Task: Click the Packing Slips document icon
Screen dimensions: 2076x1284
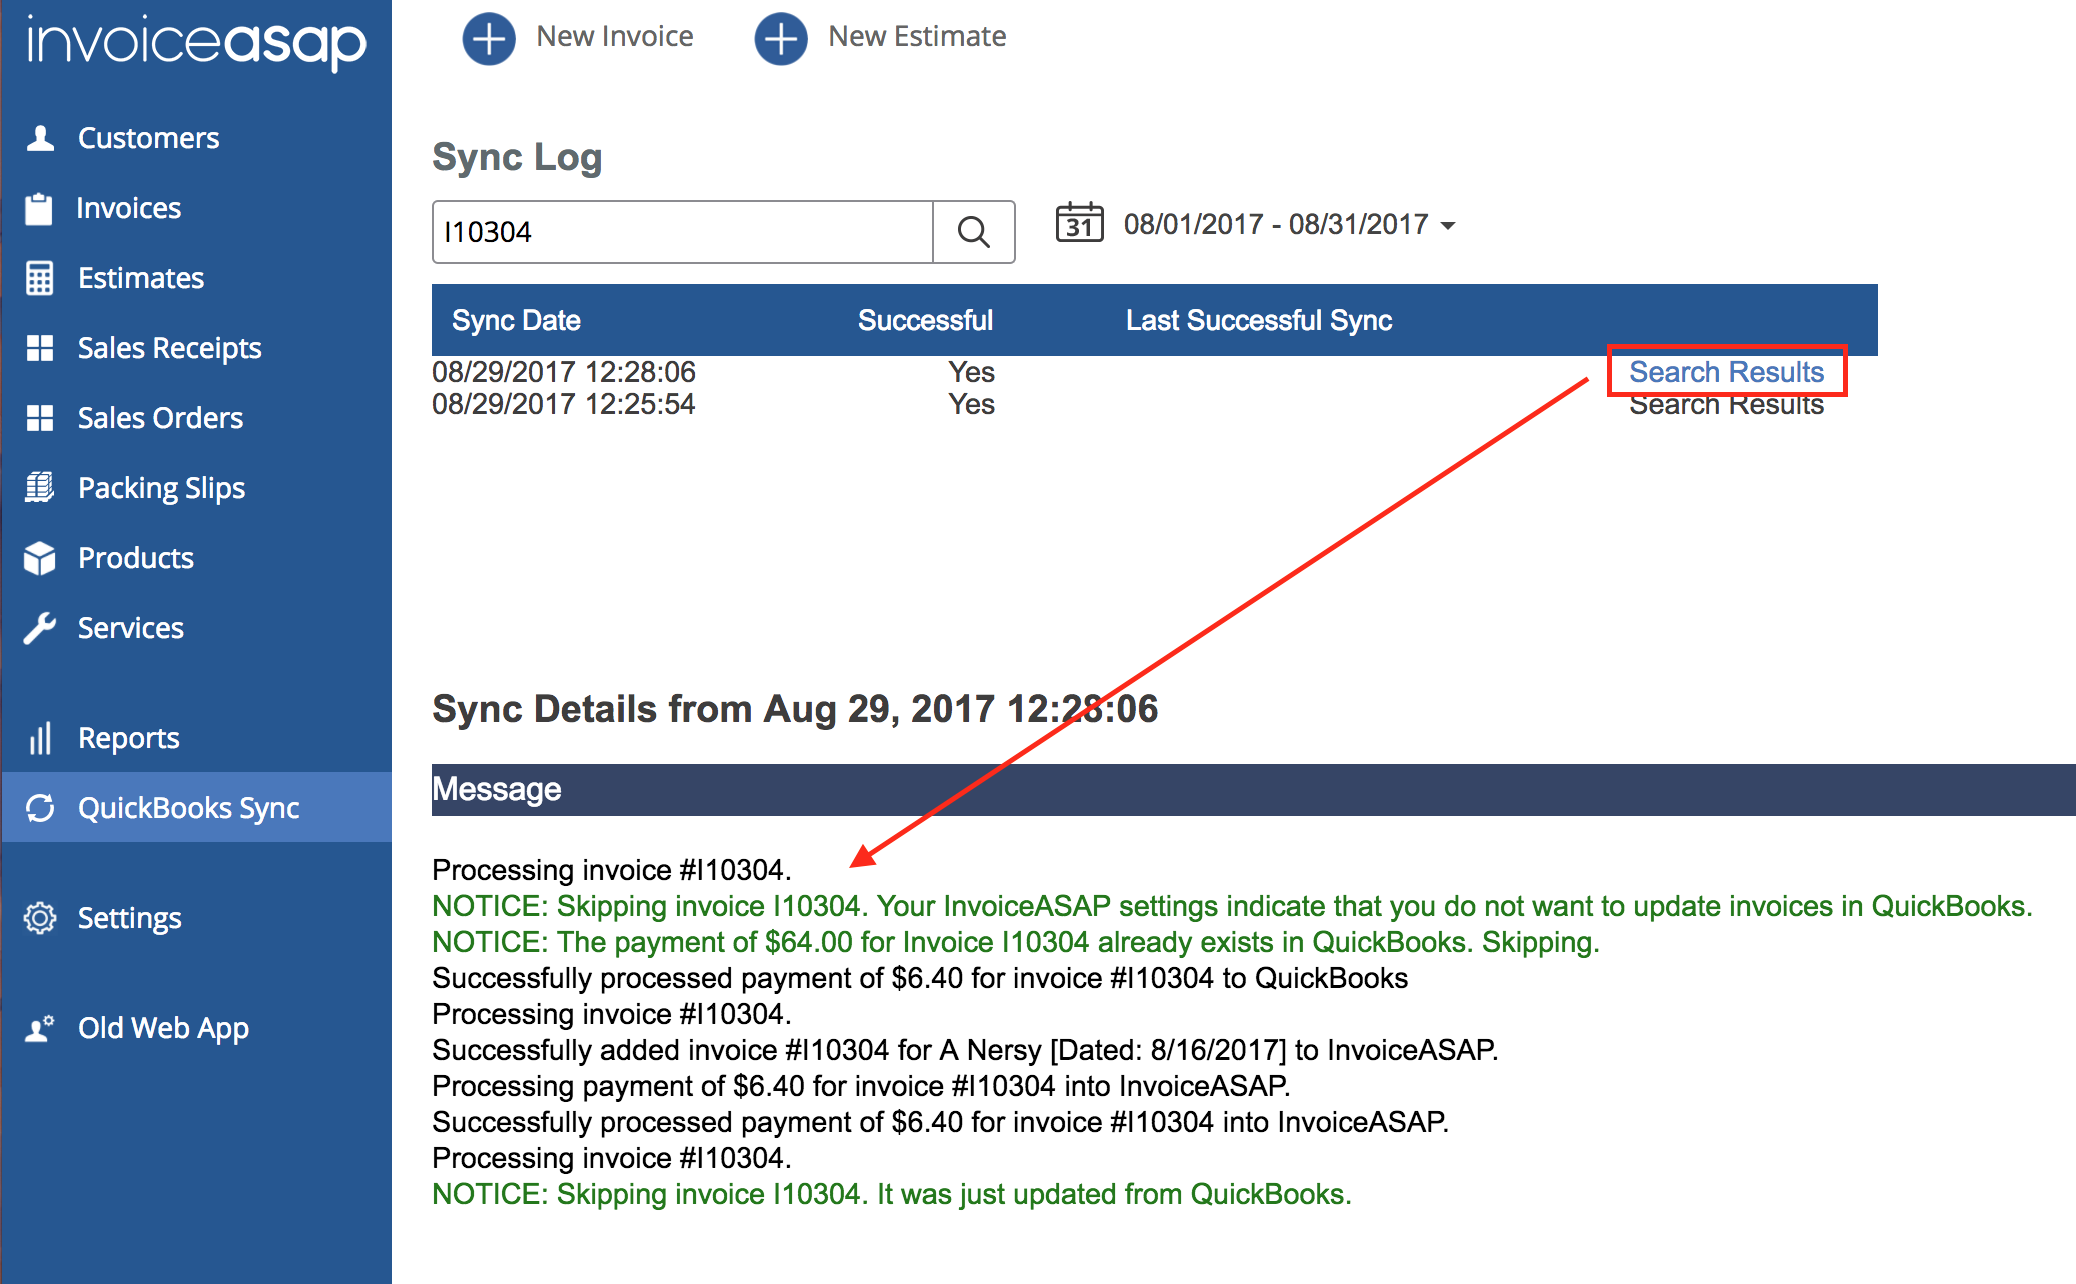Action: (40, 488)
